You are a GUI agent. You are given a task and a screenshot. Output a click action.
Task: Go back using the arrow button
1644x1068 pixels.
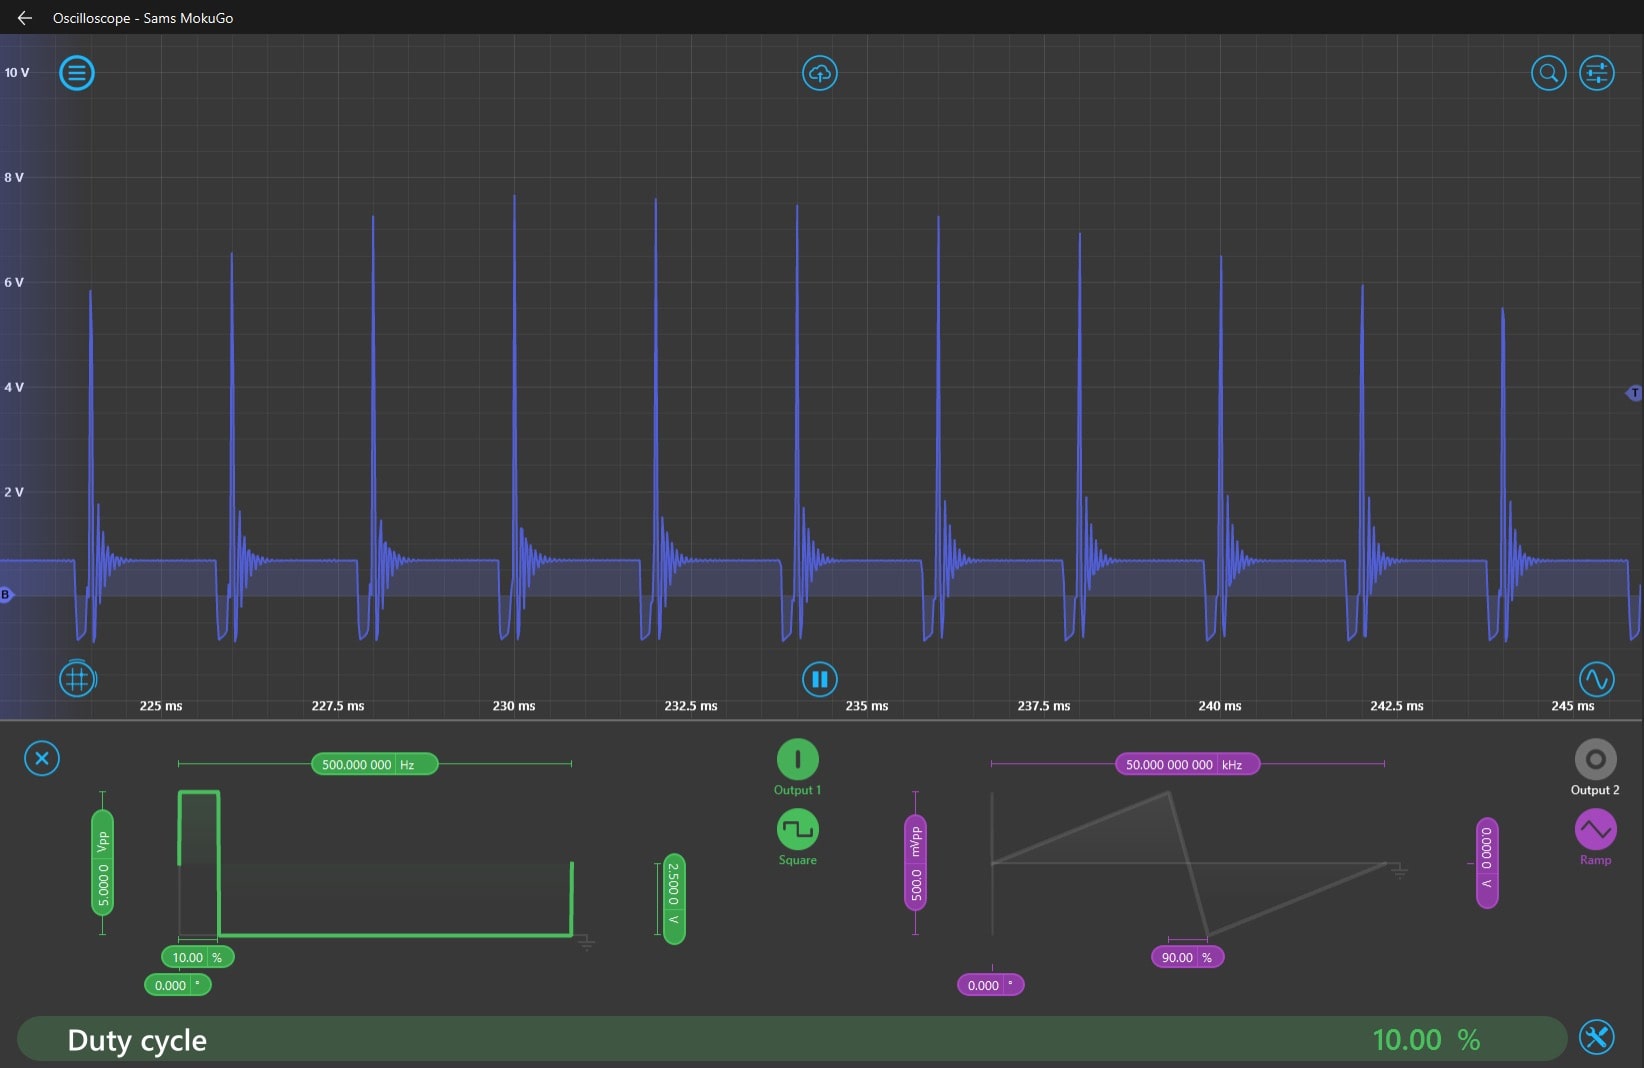(25, 18)
